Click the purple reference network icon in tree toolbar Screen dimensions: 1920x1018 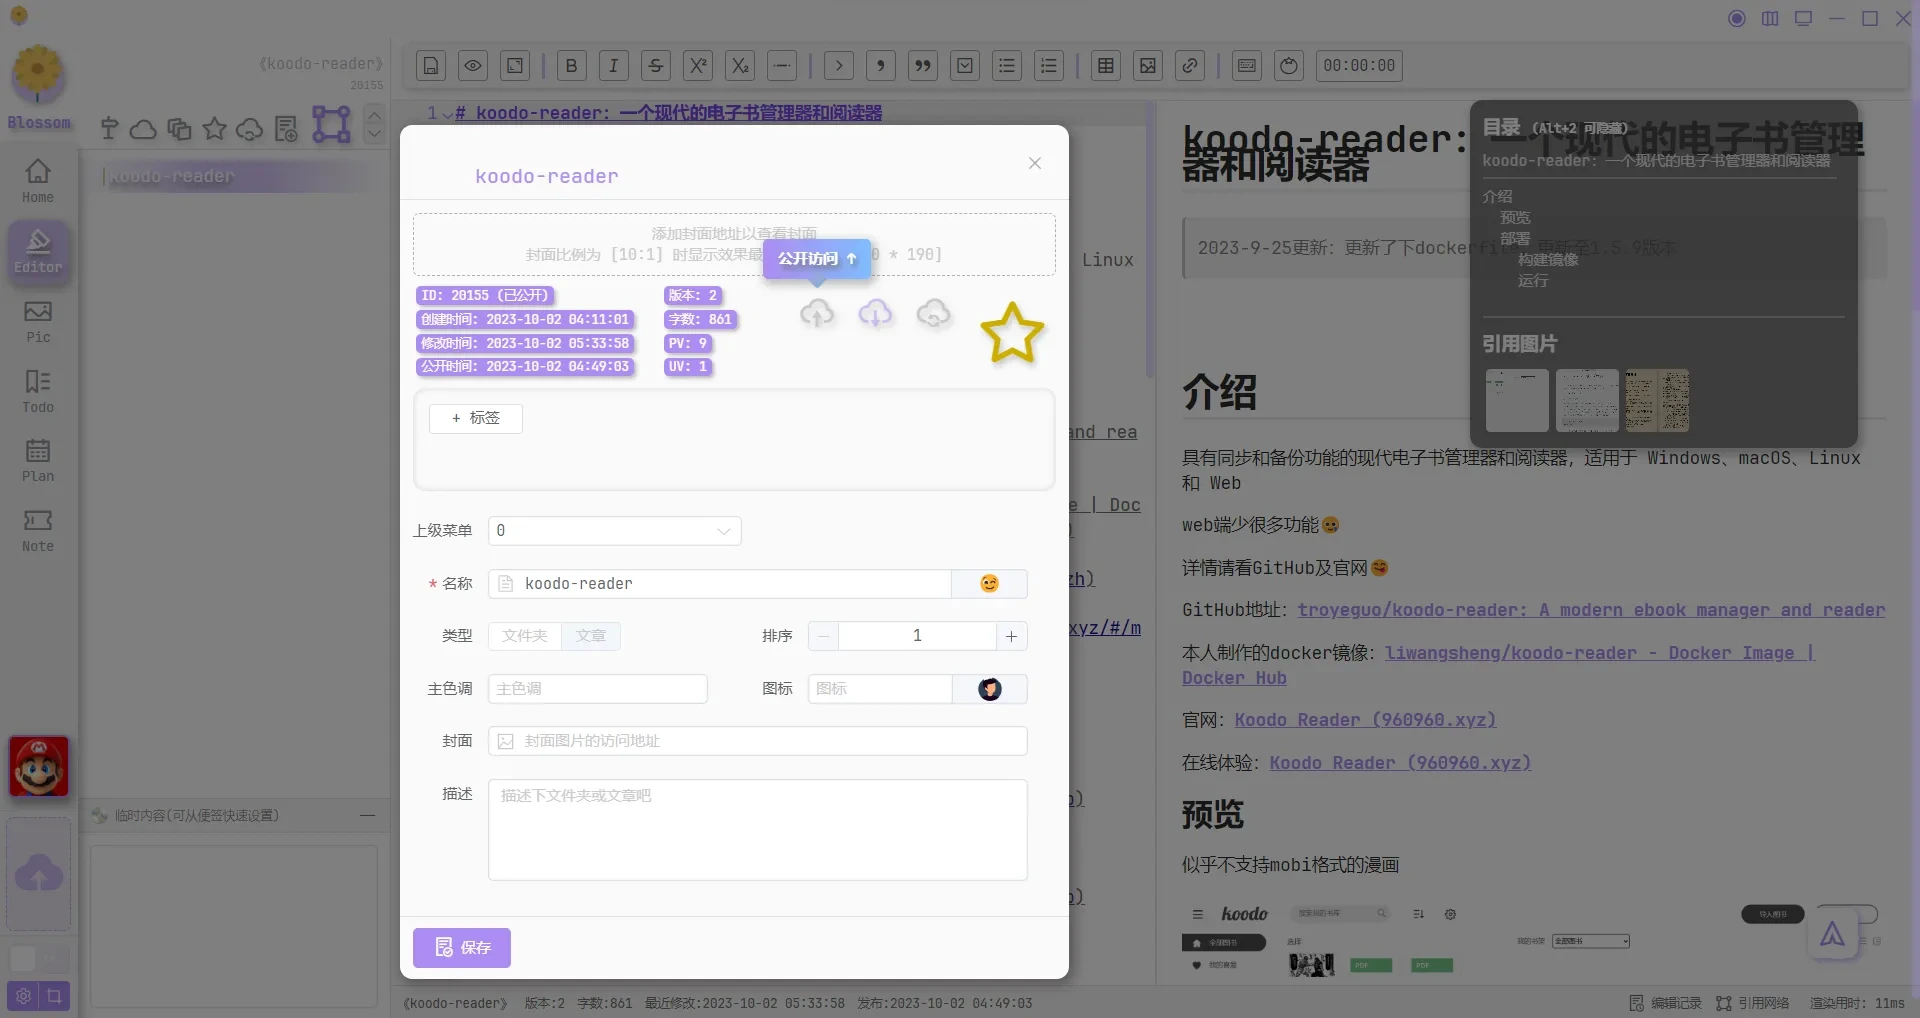(x=331, y=125)
